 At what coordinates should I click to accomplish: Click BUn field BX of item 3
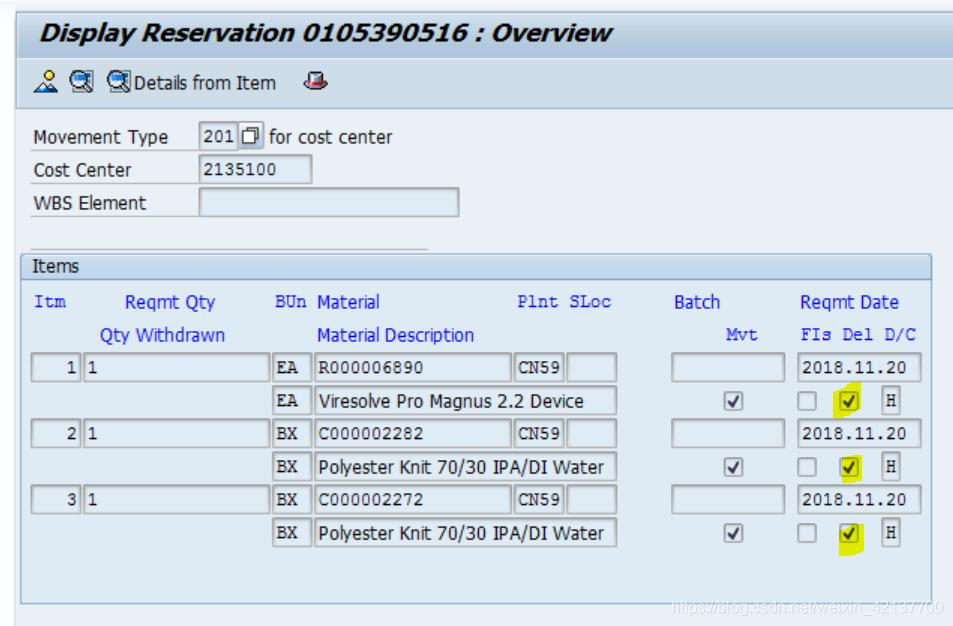pos(292,500)
